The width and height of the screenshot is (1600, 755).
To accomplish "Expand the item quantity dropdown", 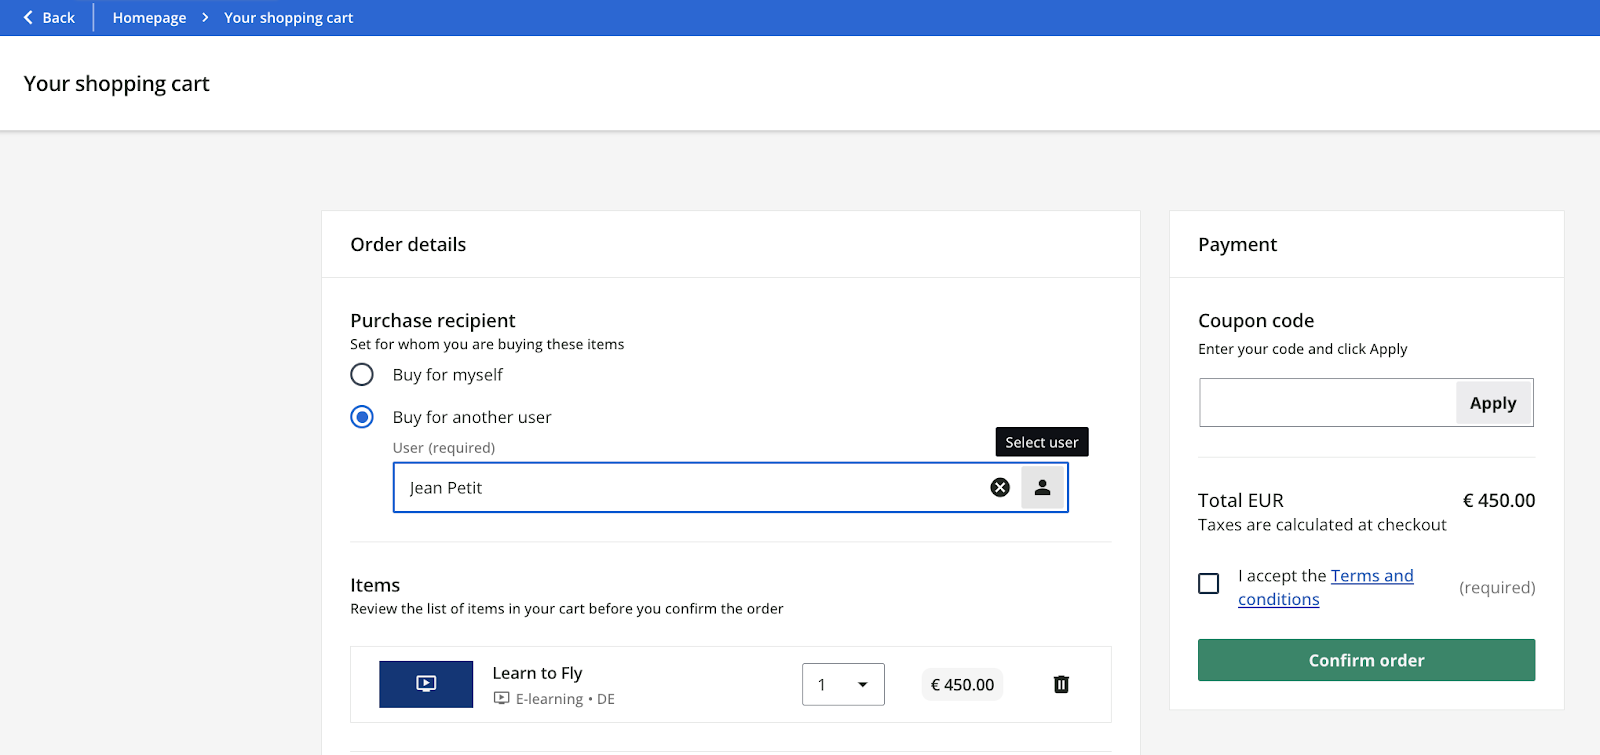I will 843,685.
